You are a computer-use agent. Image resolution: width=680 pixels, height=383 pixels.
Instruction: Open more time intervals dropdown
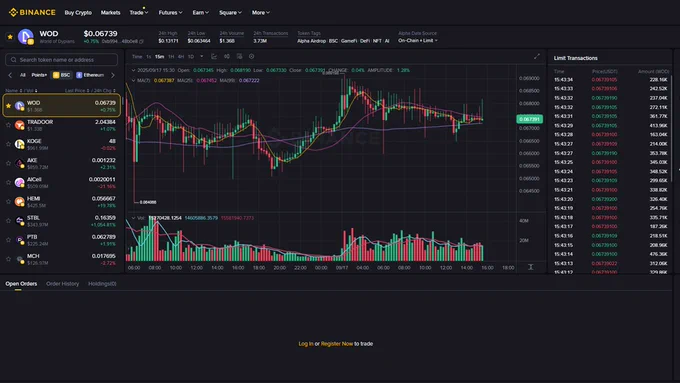click(x=202, y=56)
